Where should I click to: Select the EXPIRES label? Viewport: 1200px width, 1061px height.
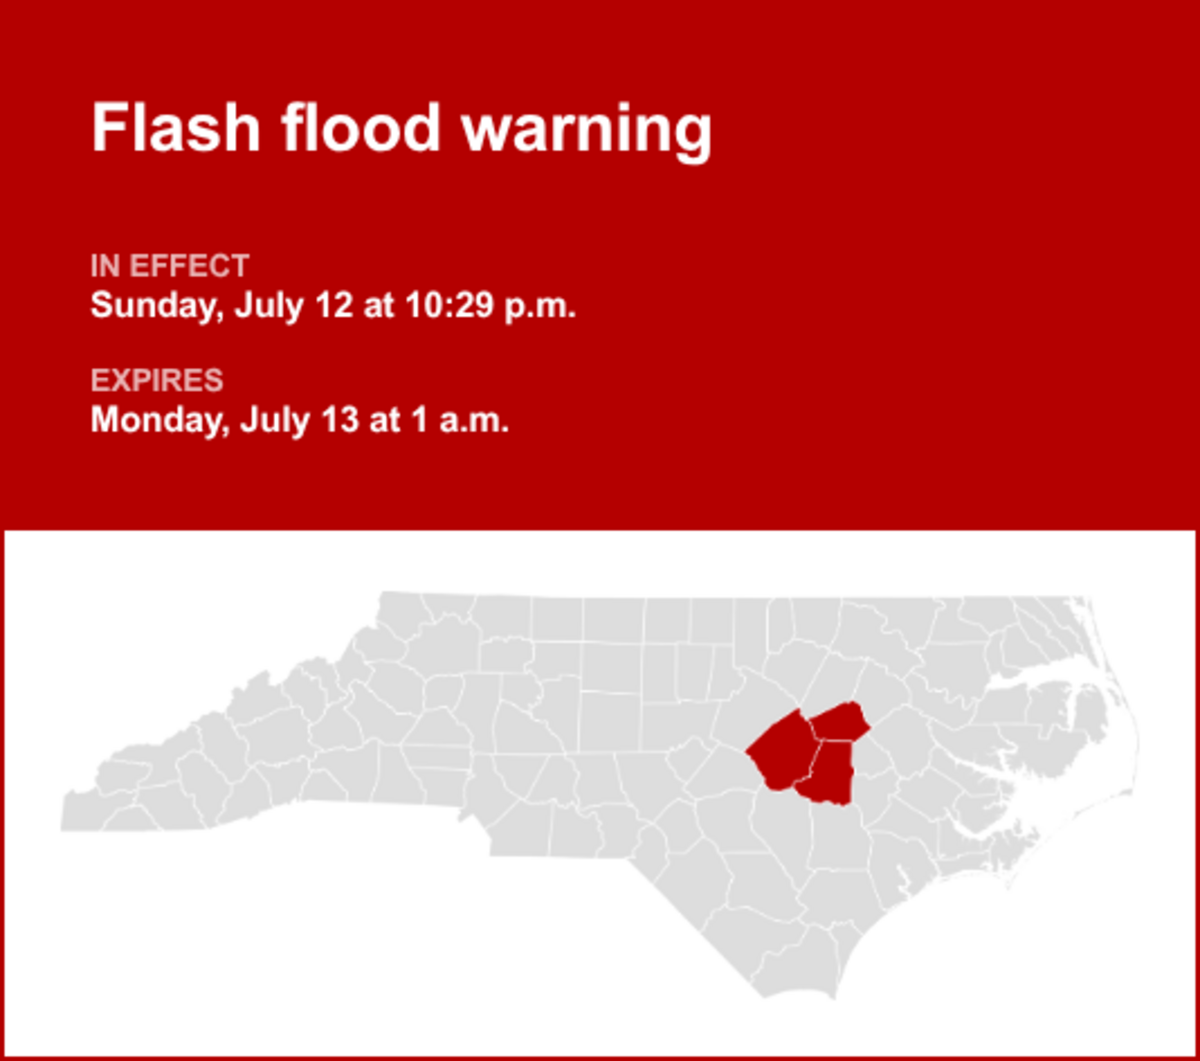coord(157,381)
